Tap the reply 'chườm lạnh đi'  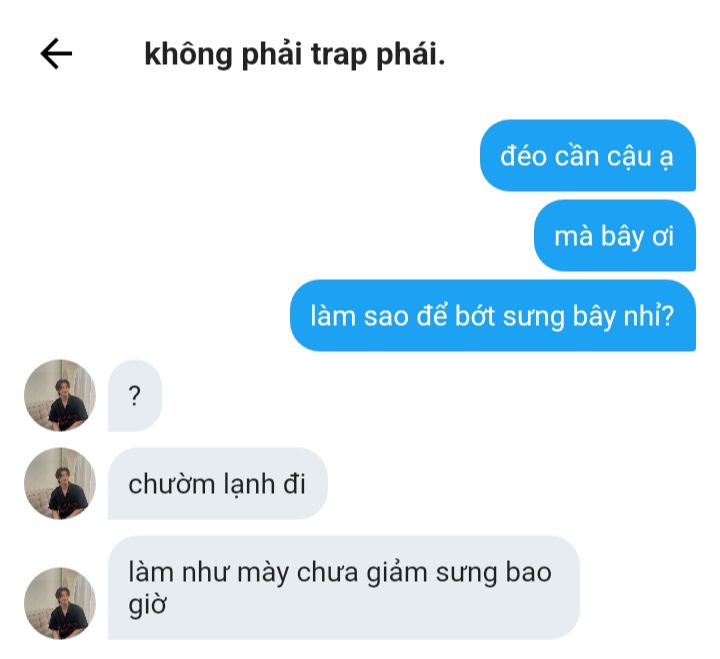click(x=218, y=484)
